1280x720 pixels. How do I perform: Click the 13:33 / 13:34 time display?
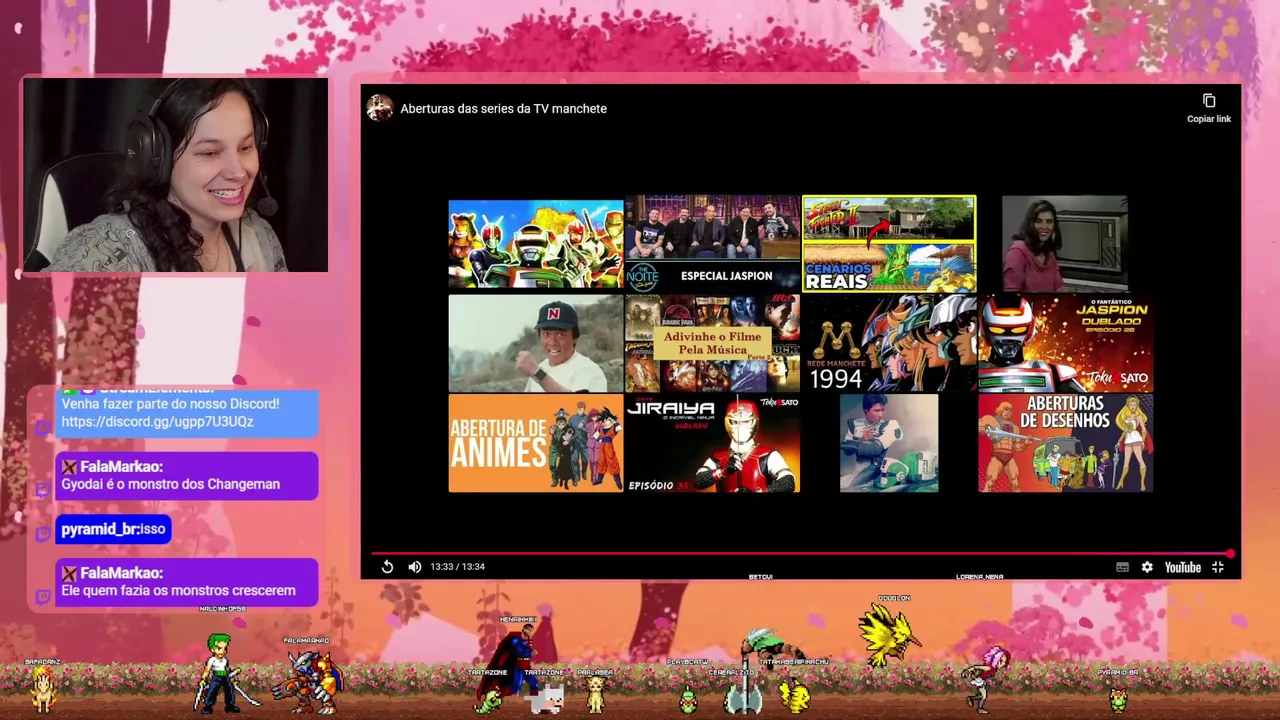457,567
